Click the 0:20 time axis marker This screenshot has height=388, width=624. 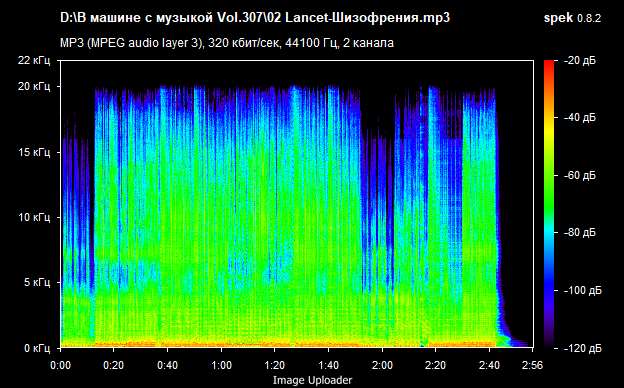[113, 365]
